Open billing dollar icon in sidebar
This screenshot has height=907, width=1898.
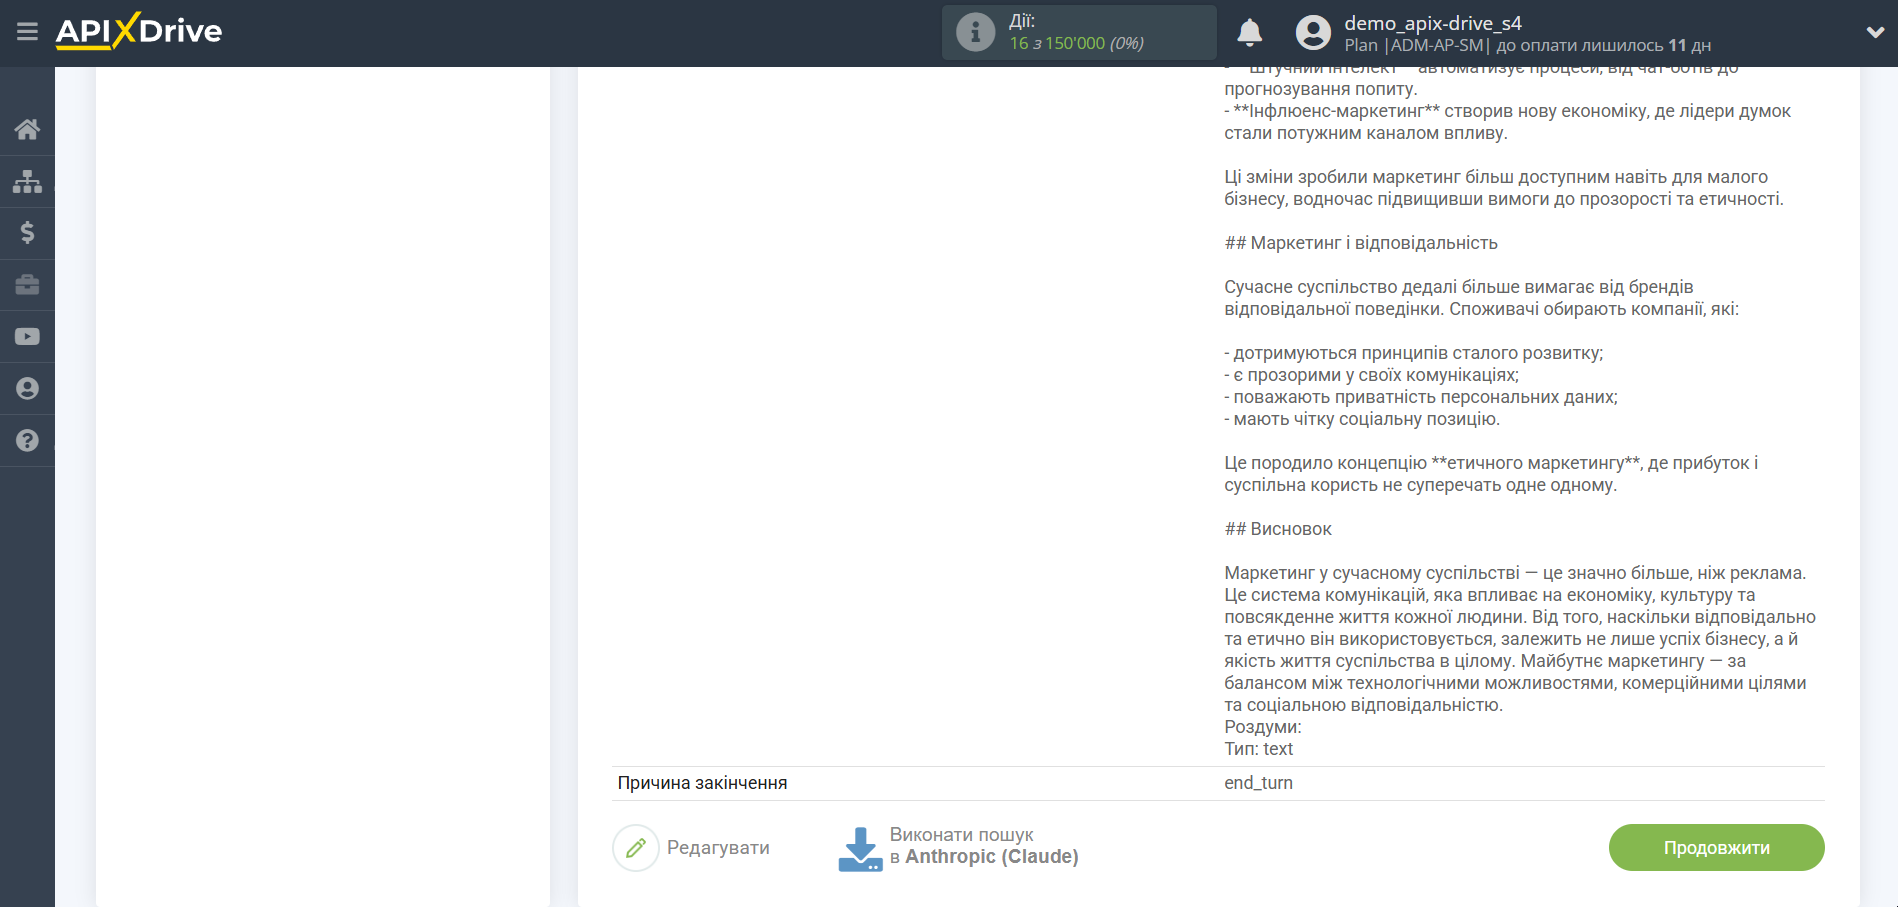pos(27,233)
